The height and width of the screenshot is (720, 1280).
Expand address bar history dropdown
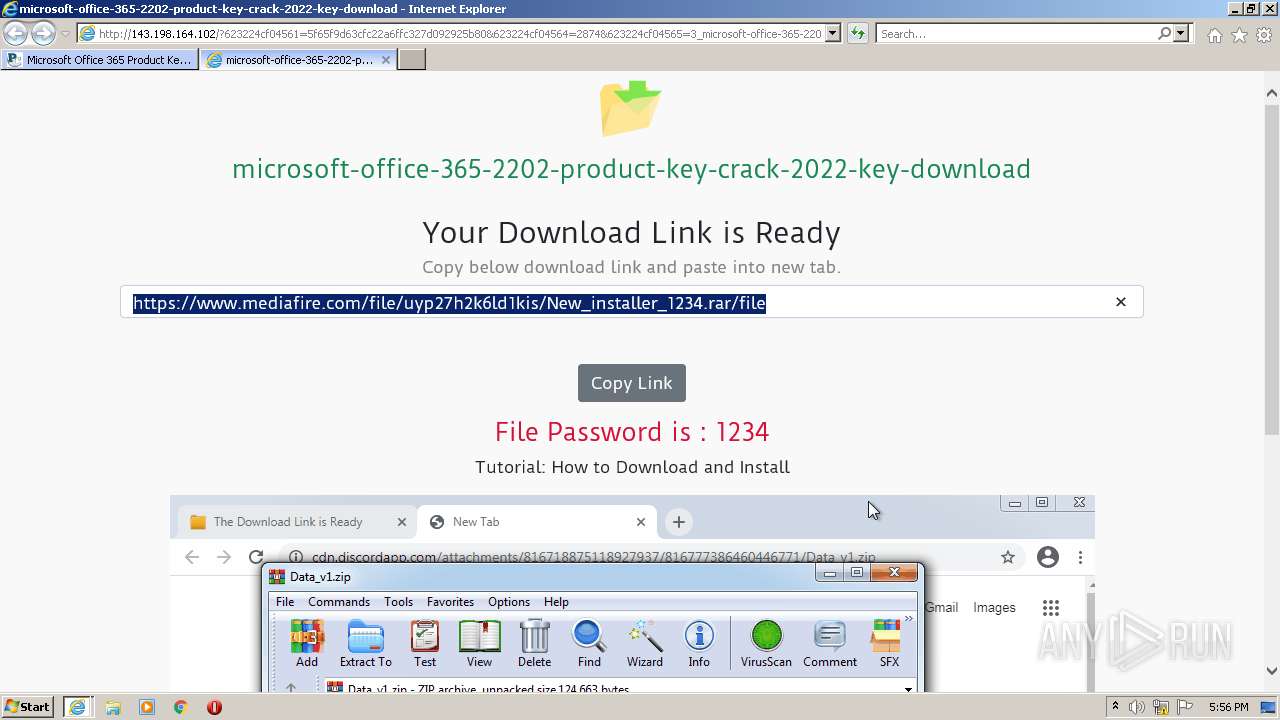(x=833, y=33)
